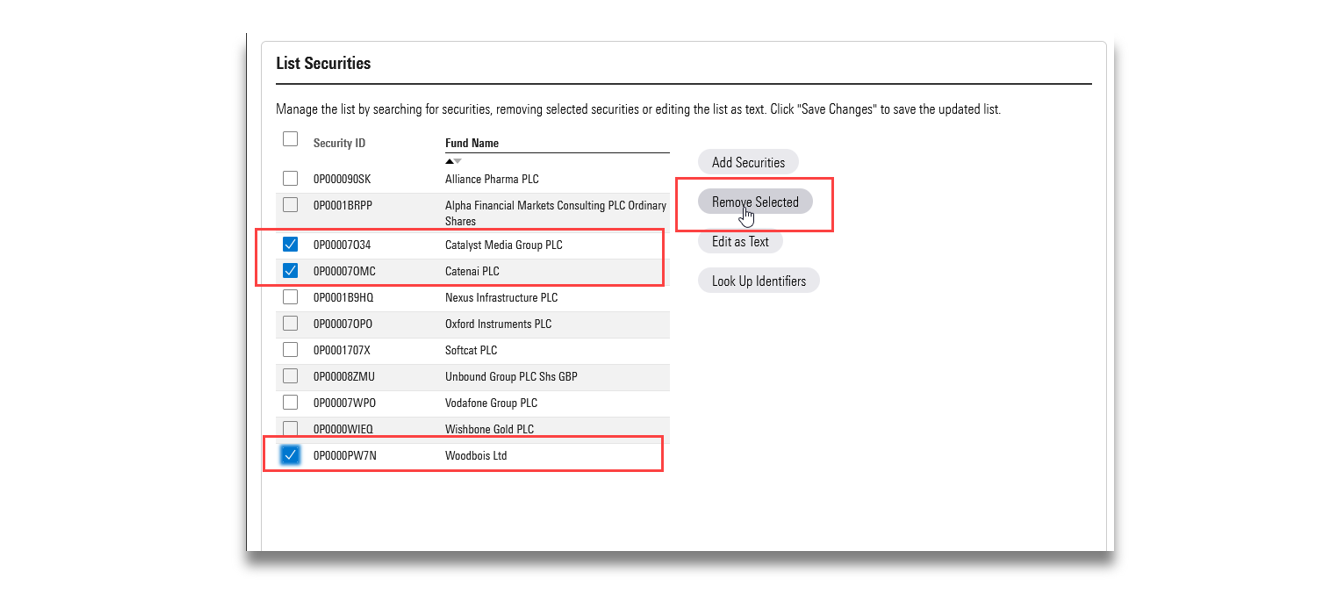Click the Add Securities button
1337x601 pixels.
tap(747, 161)
